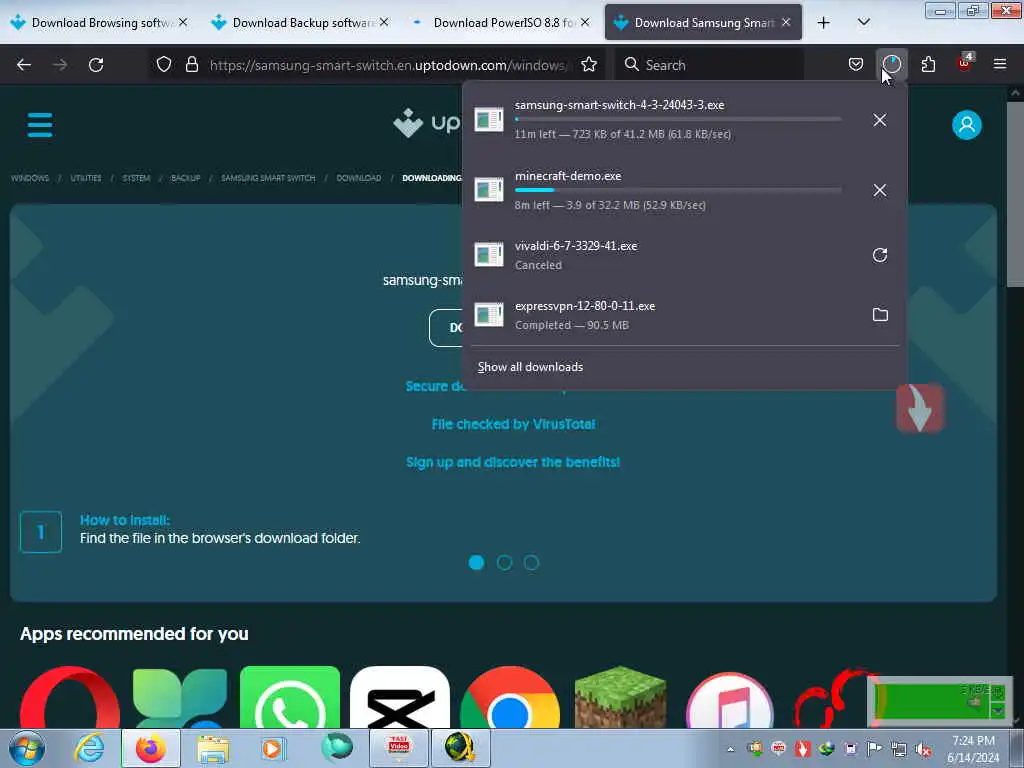Screen dimensions: 1024x768
Task: Show hidden system tray icons
Action: point(731,749)
